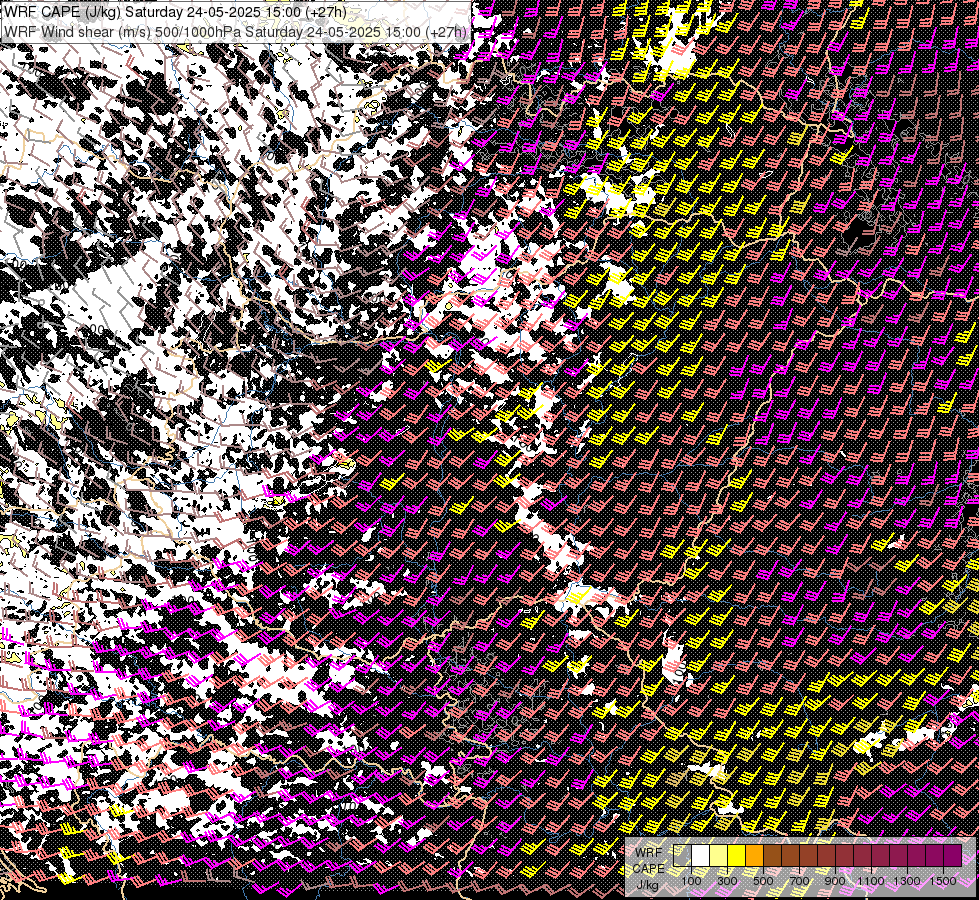979x900 pixels.
Task: Click the CAPE word inside the legend box
Action: coord(649,869)
